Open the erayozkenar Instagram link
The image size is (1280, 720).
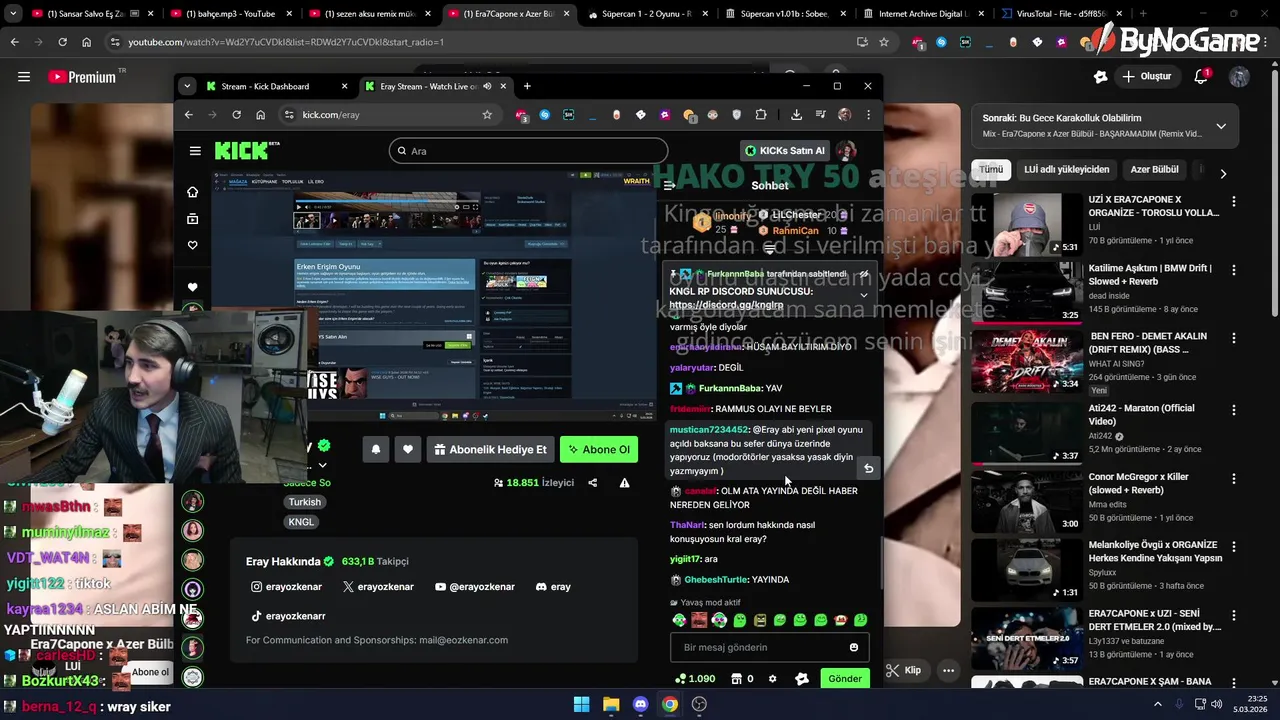click(286, 587)
